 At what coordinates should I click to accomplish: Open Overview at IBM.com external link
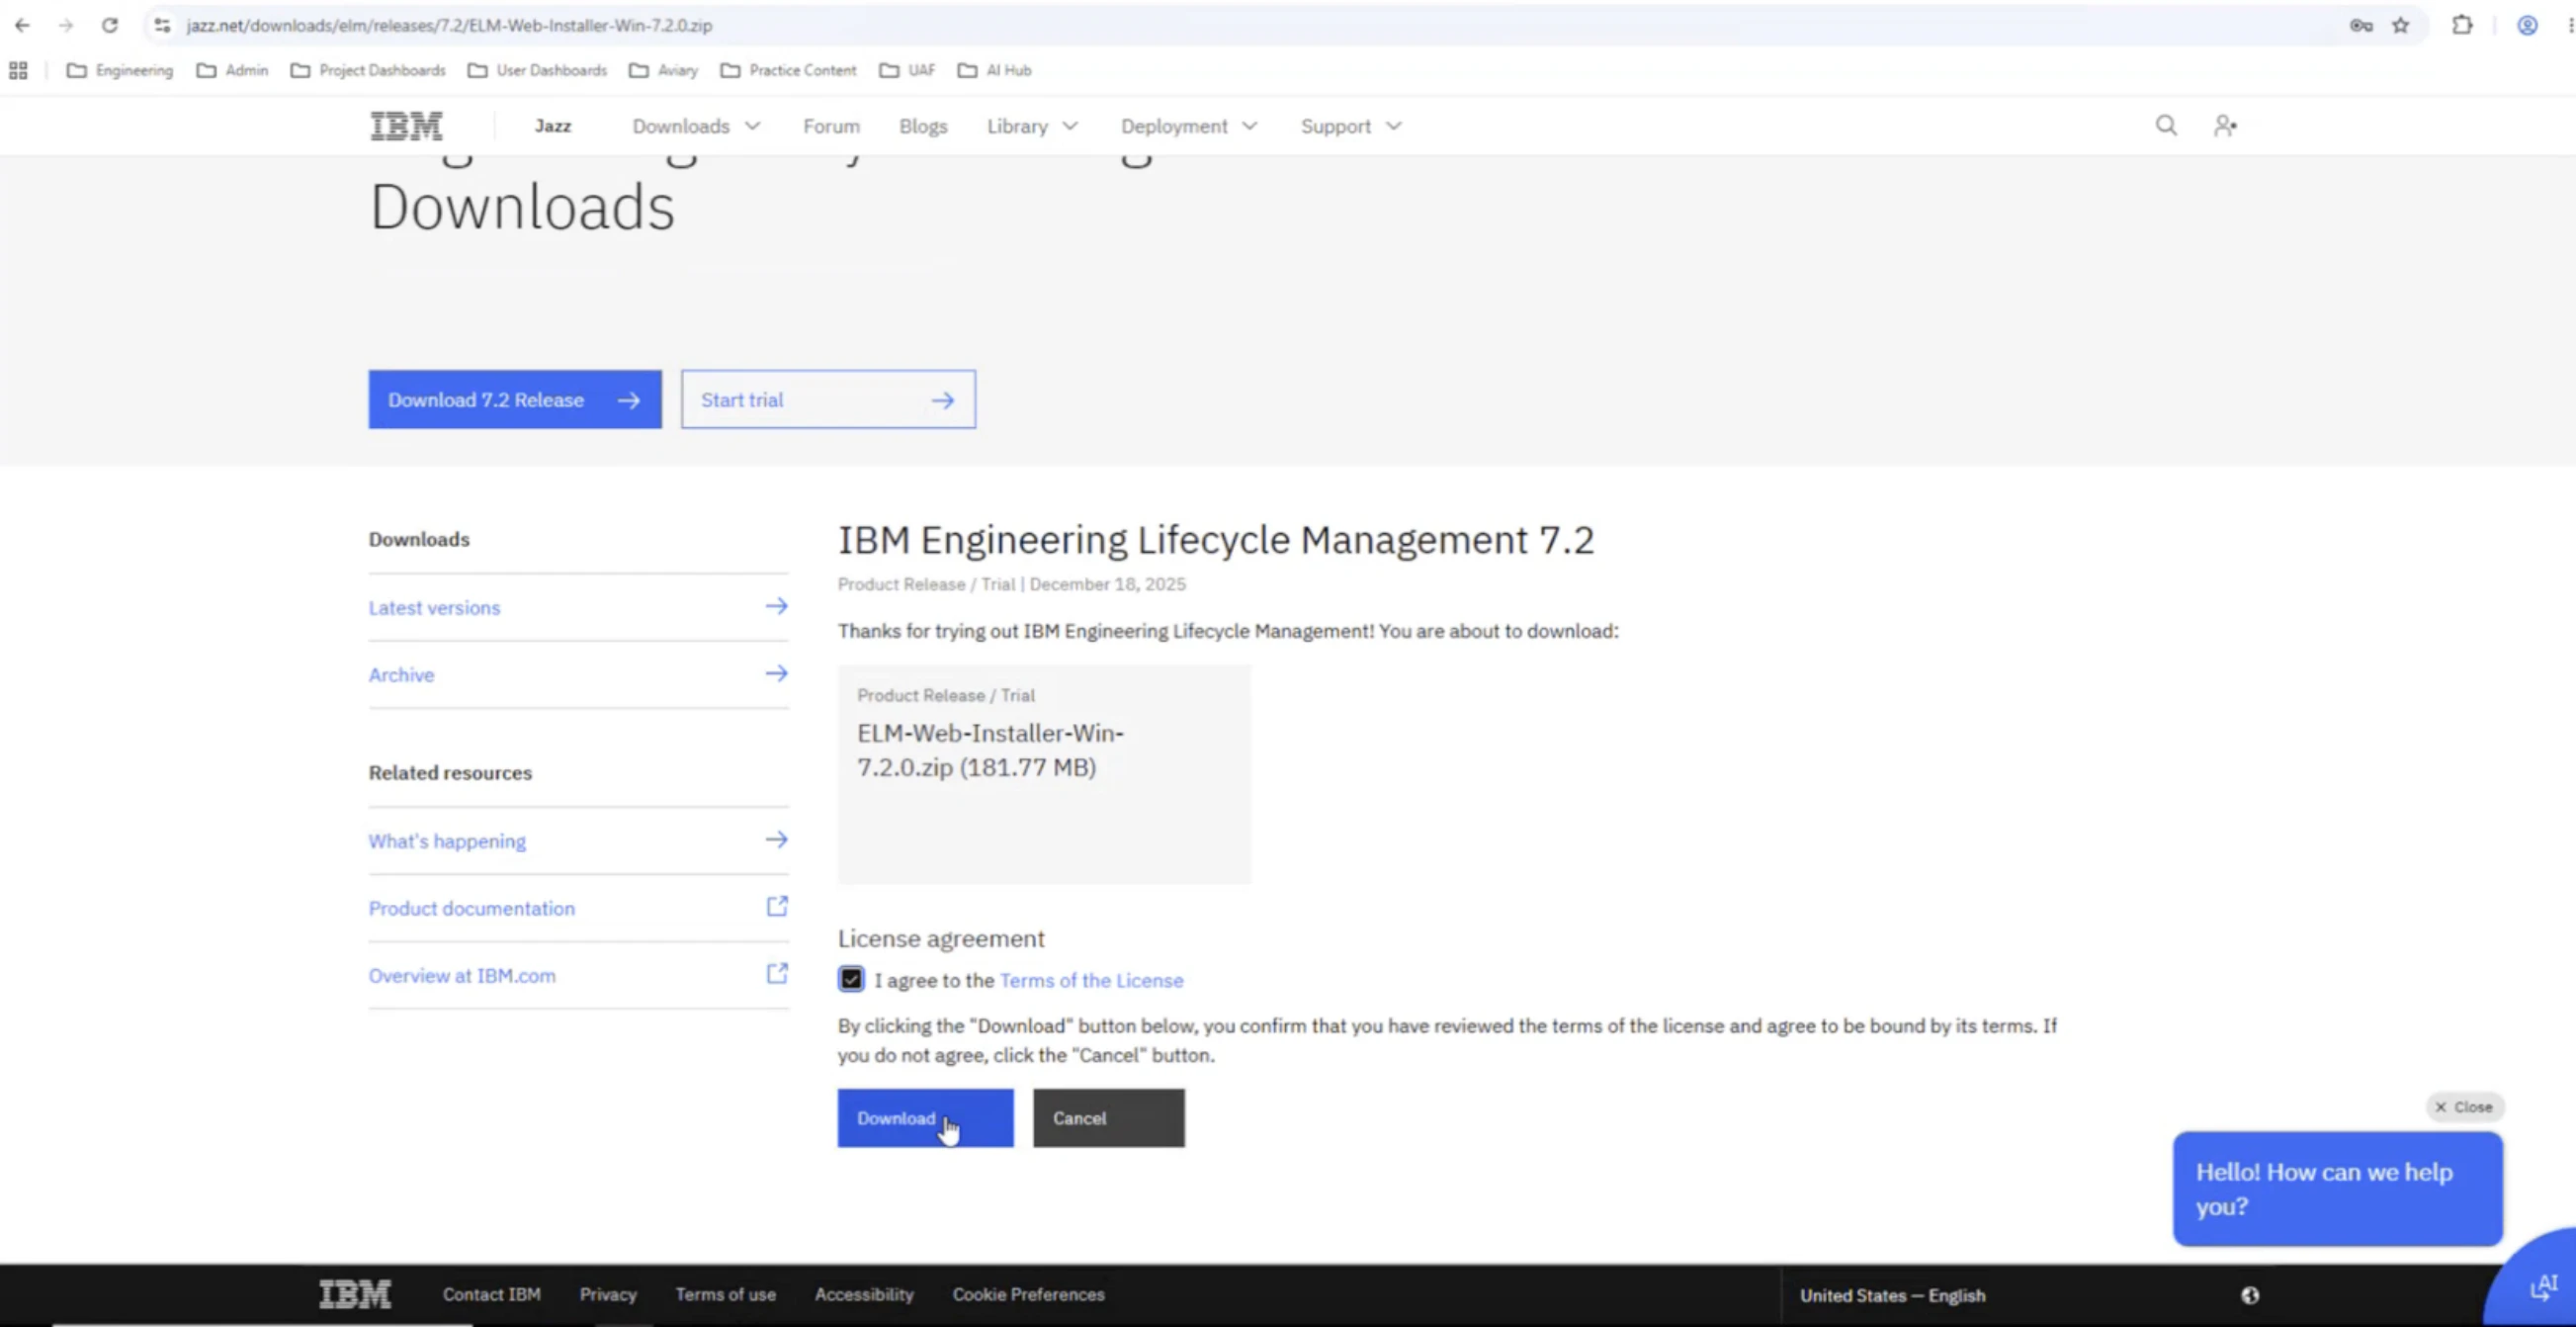(x=578, y=975)
